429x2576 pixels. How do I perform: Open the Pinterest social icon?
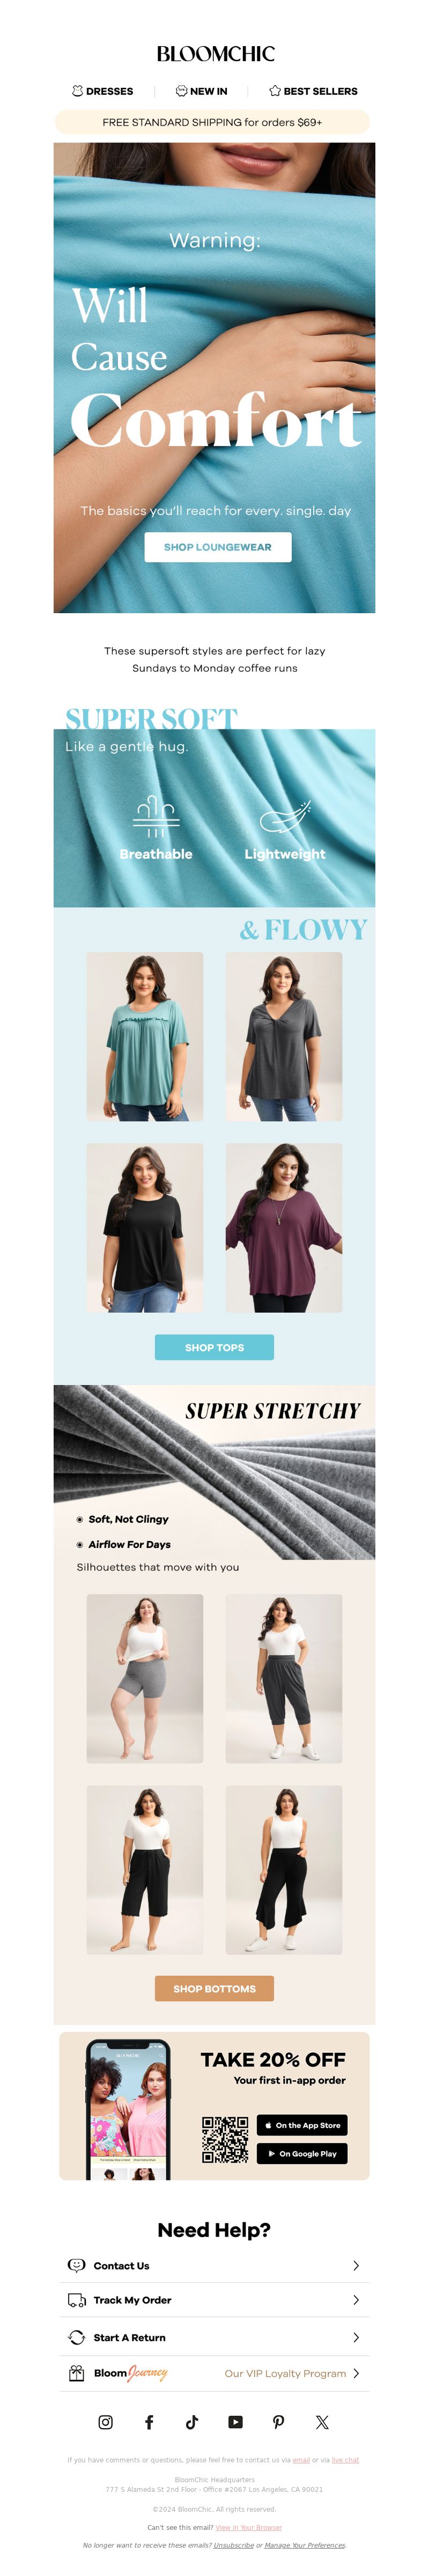coord(278,2421)
